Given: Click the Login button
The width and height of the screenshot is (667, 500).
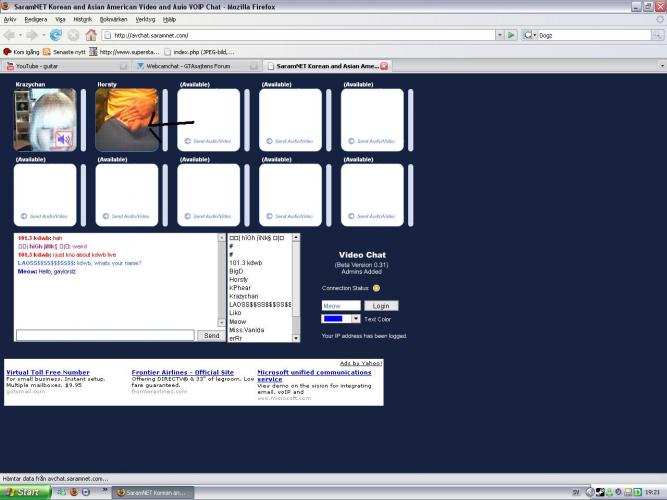Looking at the screenshot, I should click(380, 306).
